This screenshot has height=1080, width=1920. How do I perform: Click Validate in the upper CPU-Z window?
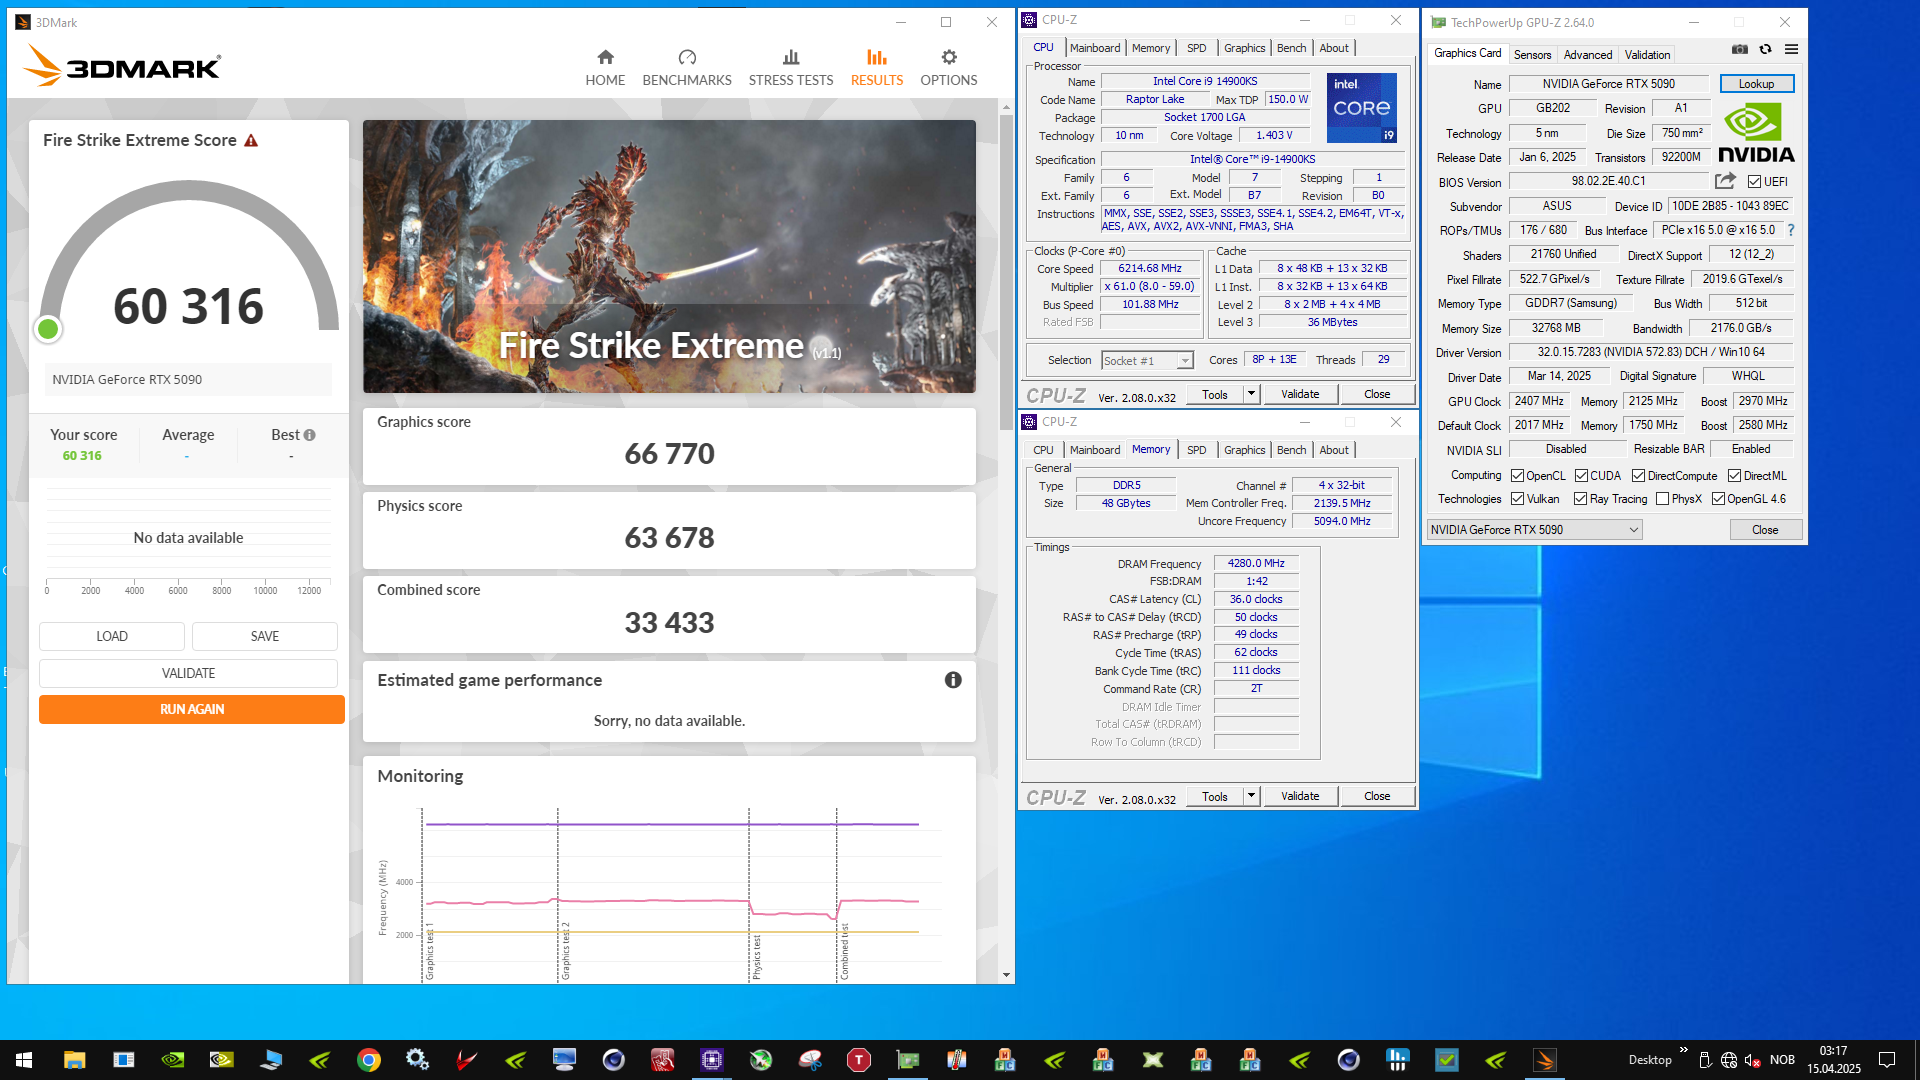click(x=1300, y=394)
